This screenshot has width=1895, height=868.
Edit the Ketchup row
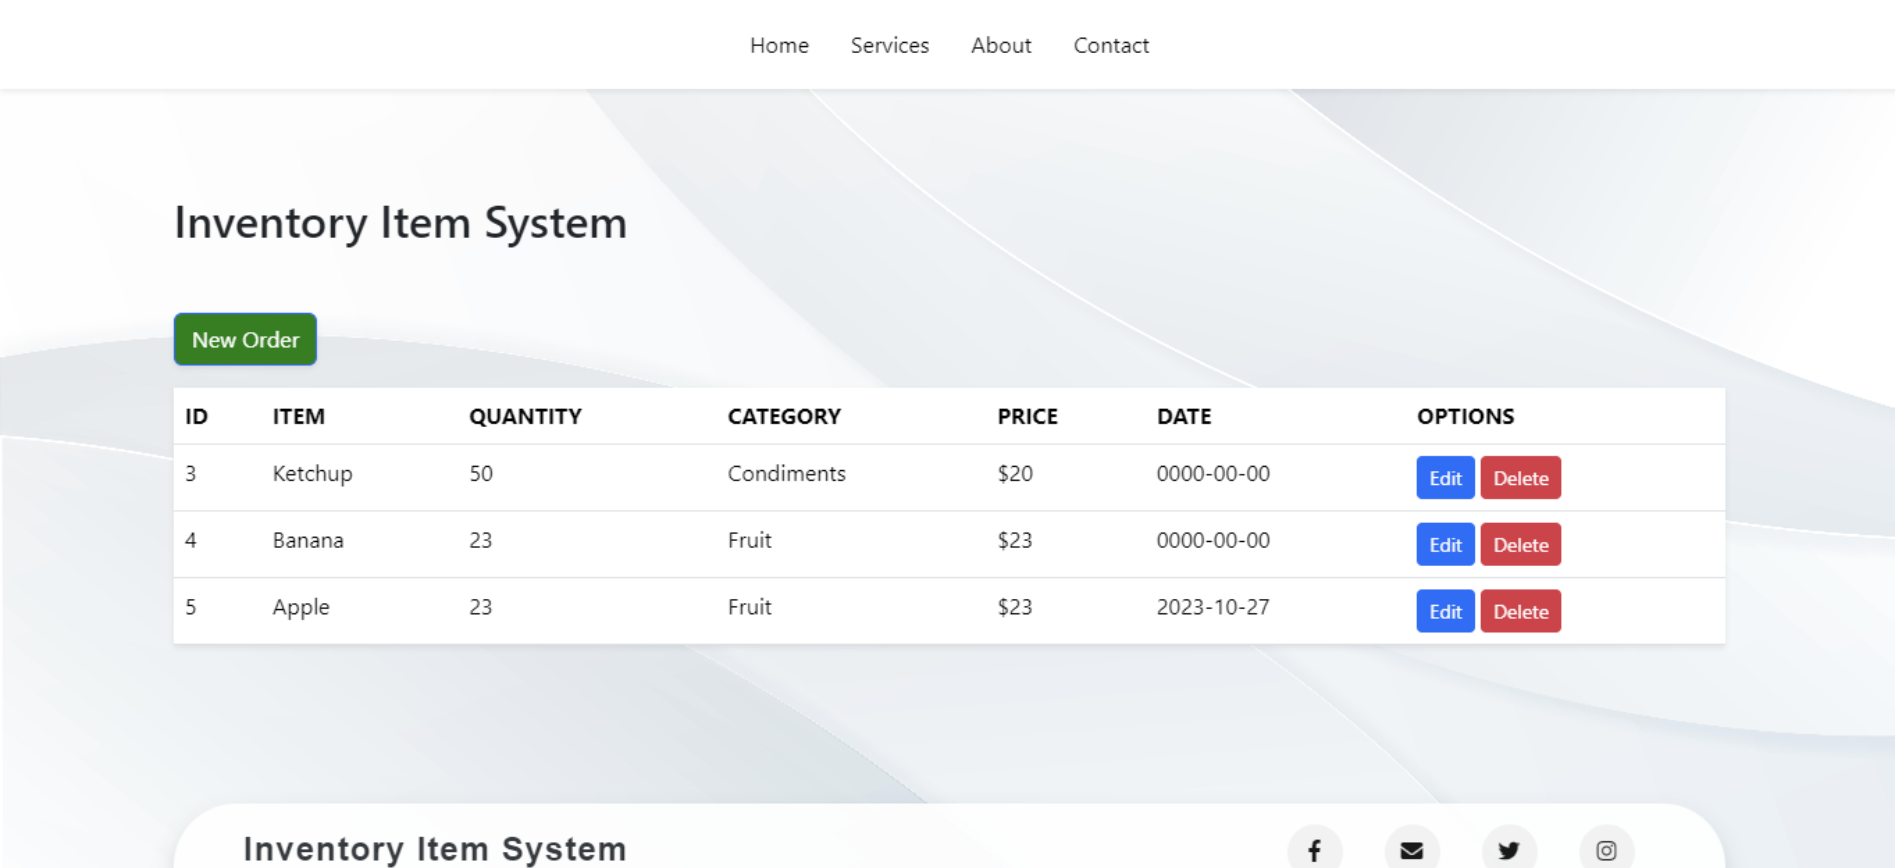click(1445, 478)
